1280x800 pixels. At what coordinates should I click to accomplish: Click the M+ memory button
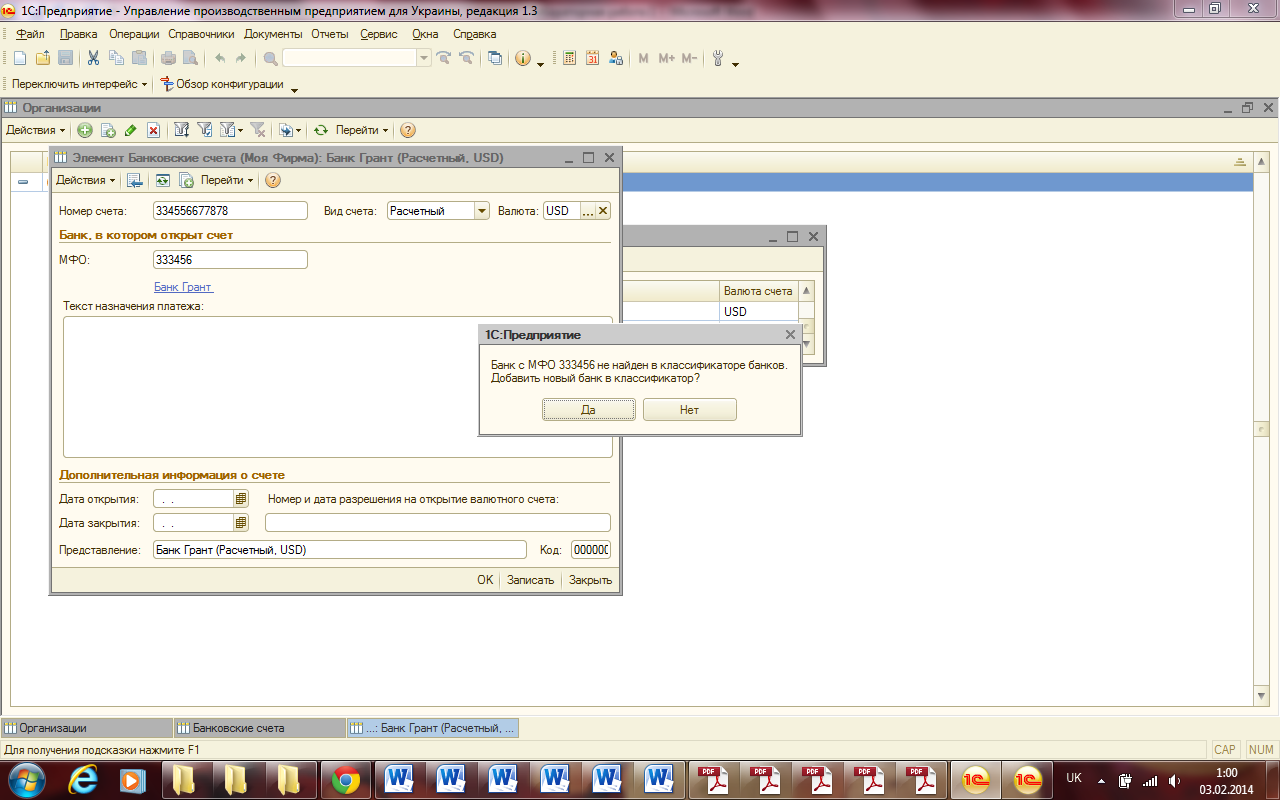666,58
